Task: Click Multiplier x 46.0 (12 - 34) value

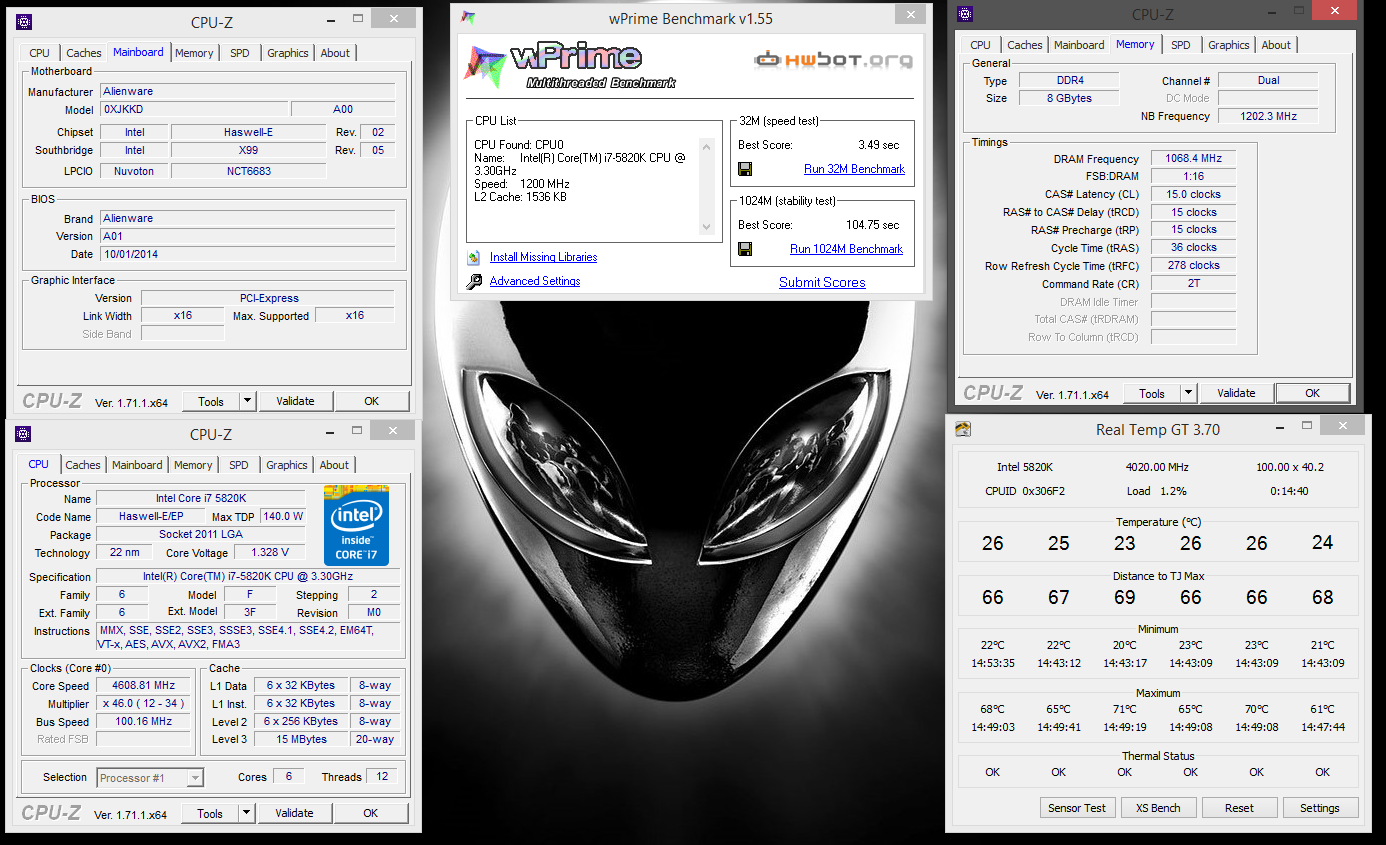Action: (x=143, y=703)
